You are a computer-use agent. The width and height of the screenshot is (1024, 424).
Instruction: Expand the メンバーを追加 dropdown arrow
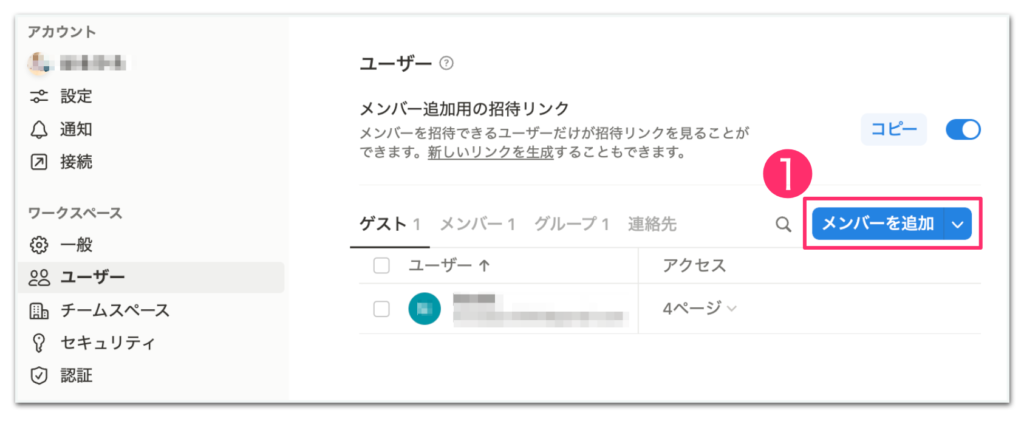pyautogui.click(x=958, y=225)
